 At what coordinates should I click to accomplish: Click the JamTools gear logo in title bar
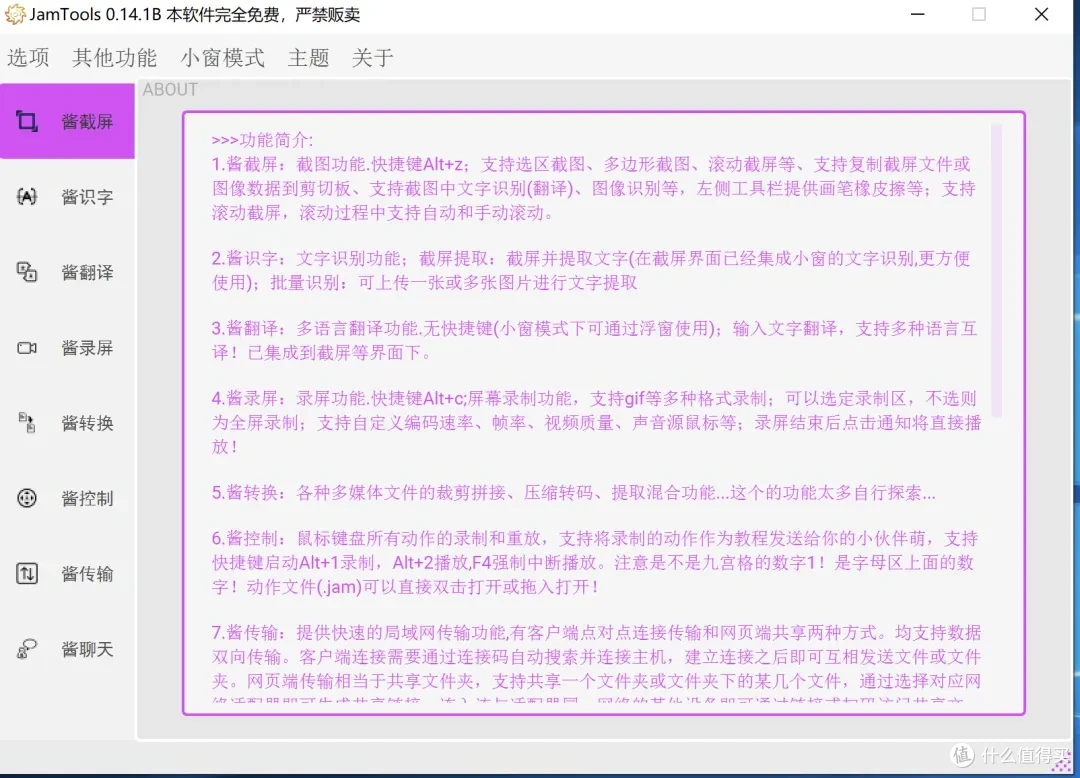(16, 15)
